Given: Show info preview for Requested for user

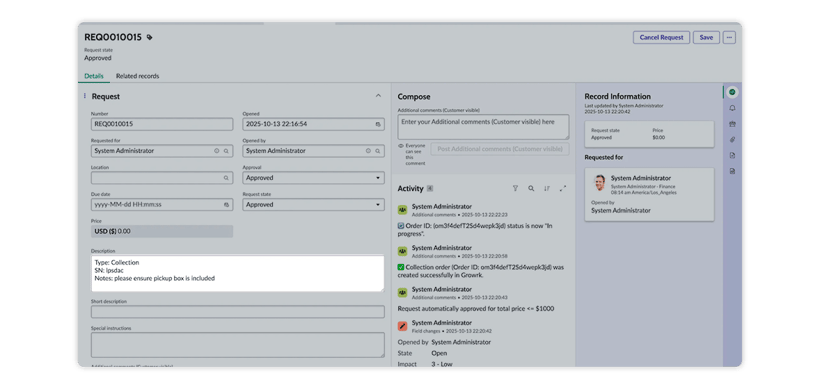Looking at the screenshot, I should coord(217,151).
